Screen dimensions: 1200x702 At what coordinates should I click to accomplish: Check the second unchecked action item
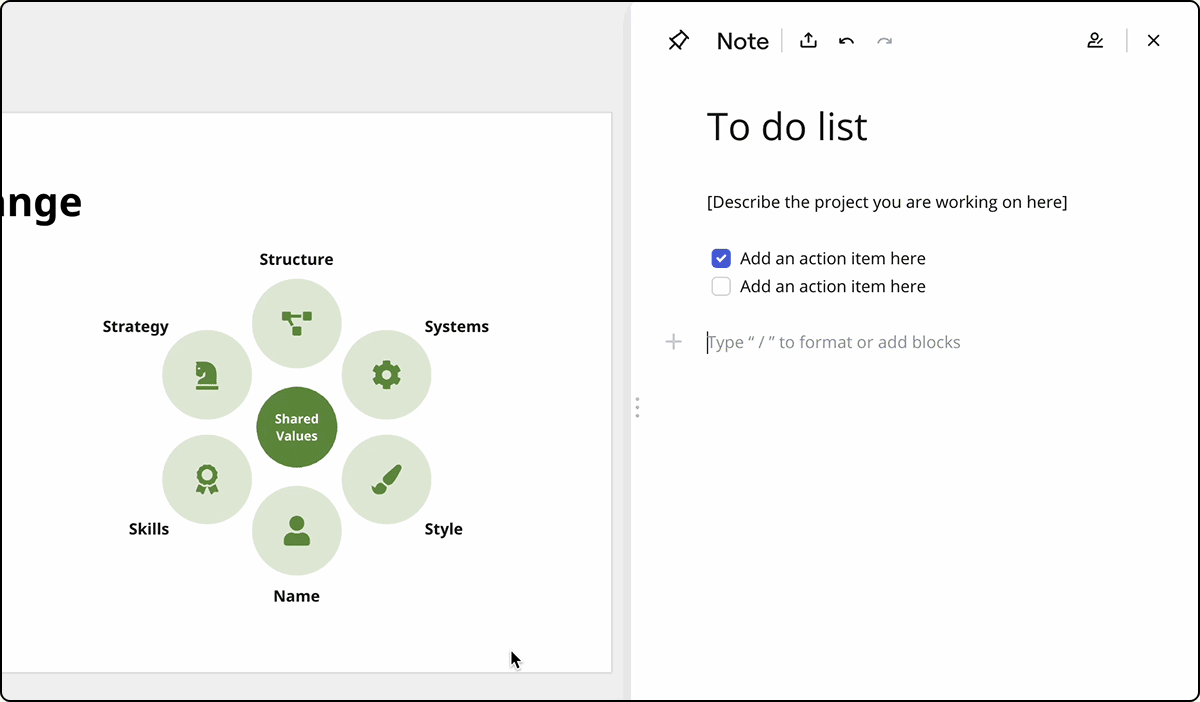pos(721,287)
